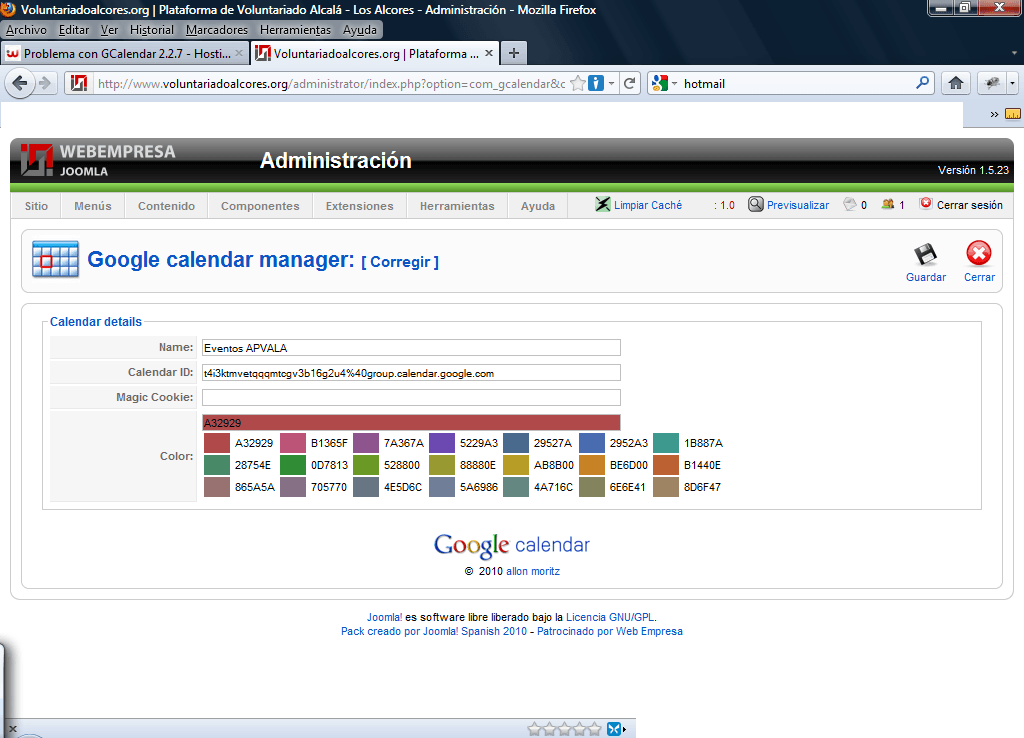Close the Problema con GCalendar tab
Image resolution: width=1024 pixels, height=738 pixels.
coord(239,54)
